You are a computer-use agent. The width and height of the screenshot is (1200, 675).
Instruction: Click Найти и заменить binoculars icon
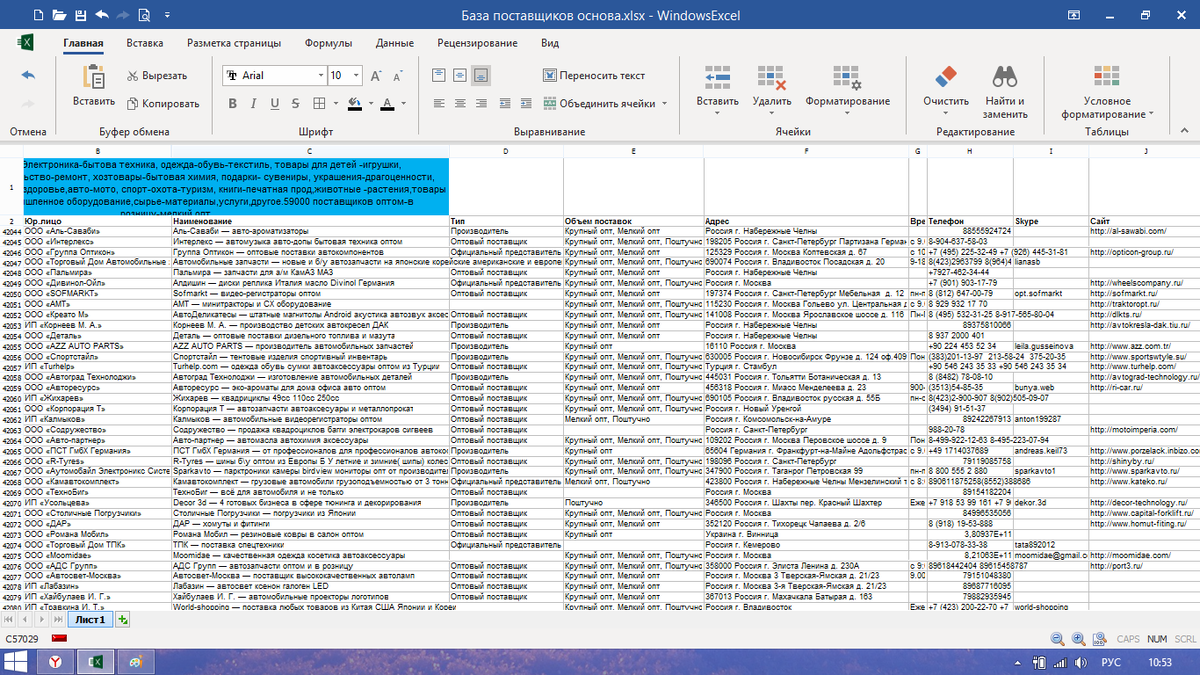[1005, 78]
